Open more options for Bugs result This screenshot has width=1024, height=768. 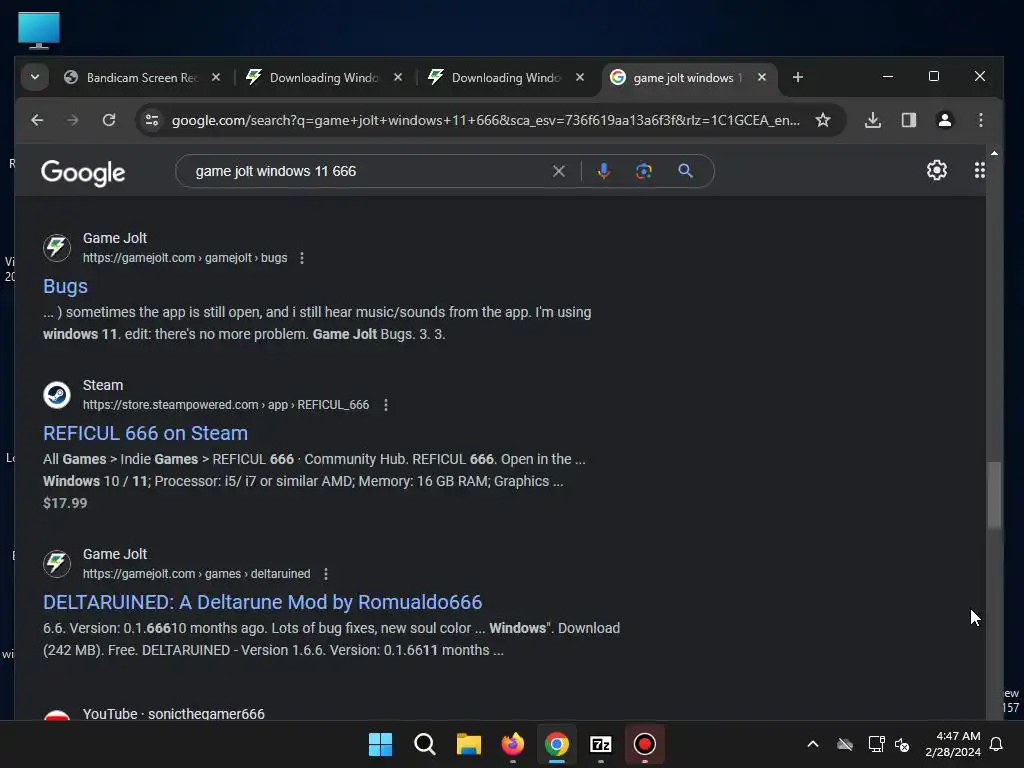(302, 258)
